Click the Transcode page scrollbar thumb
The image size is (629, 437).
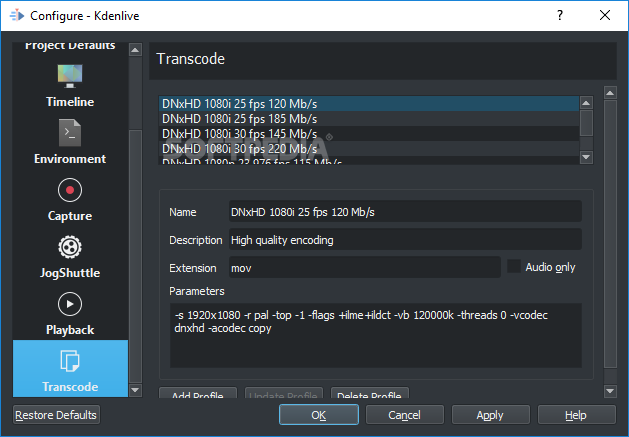(610, 234)
